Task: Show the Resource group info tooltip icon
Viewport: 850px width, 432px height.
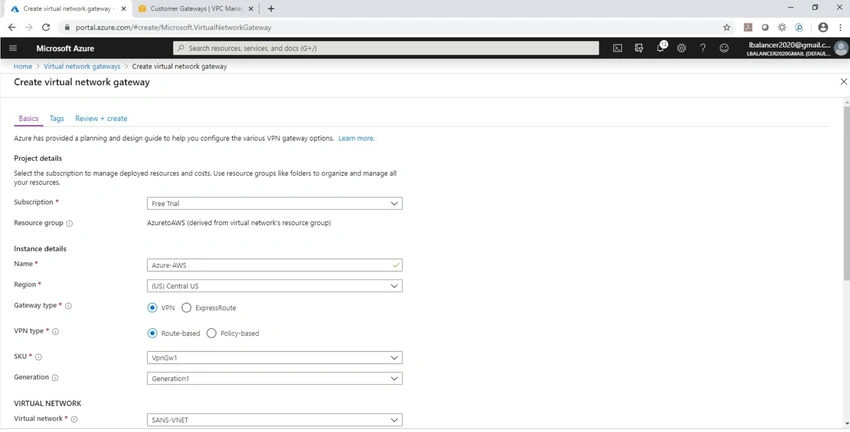Action: pyautogui.click(x=69, y=223)
